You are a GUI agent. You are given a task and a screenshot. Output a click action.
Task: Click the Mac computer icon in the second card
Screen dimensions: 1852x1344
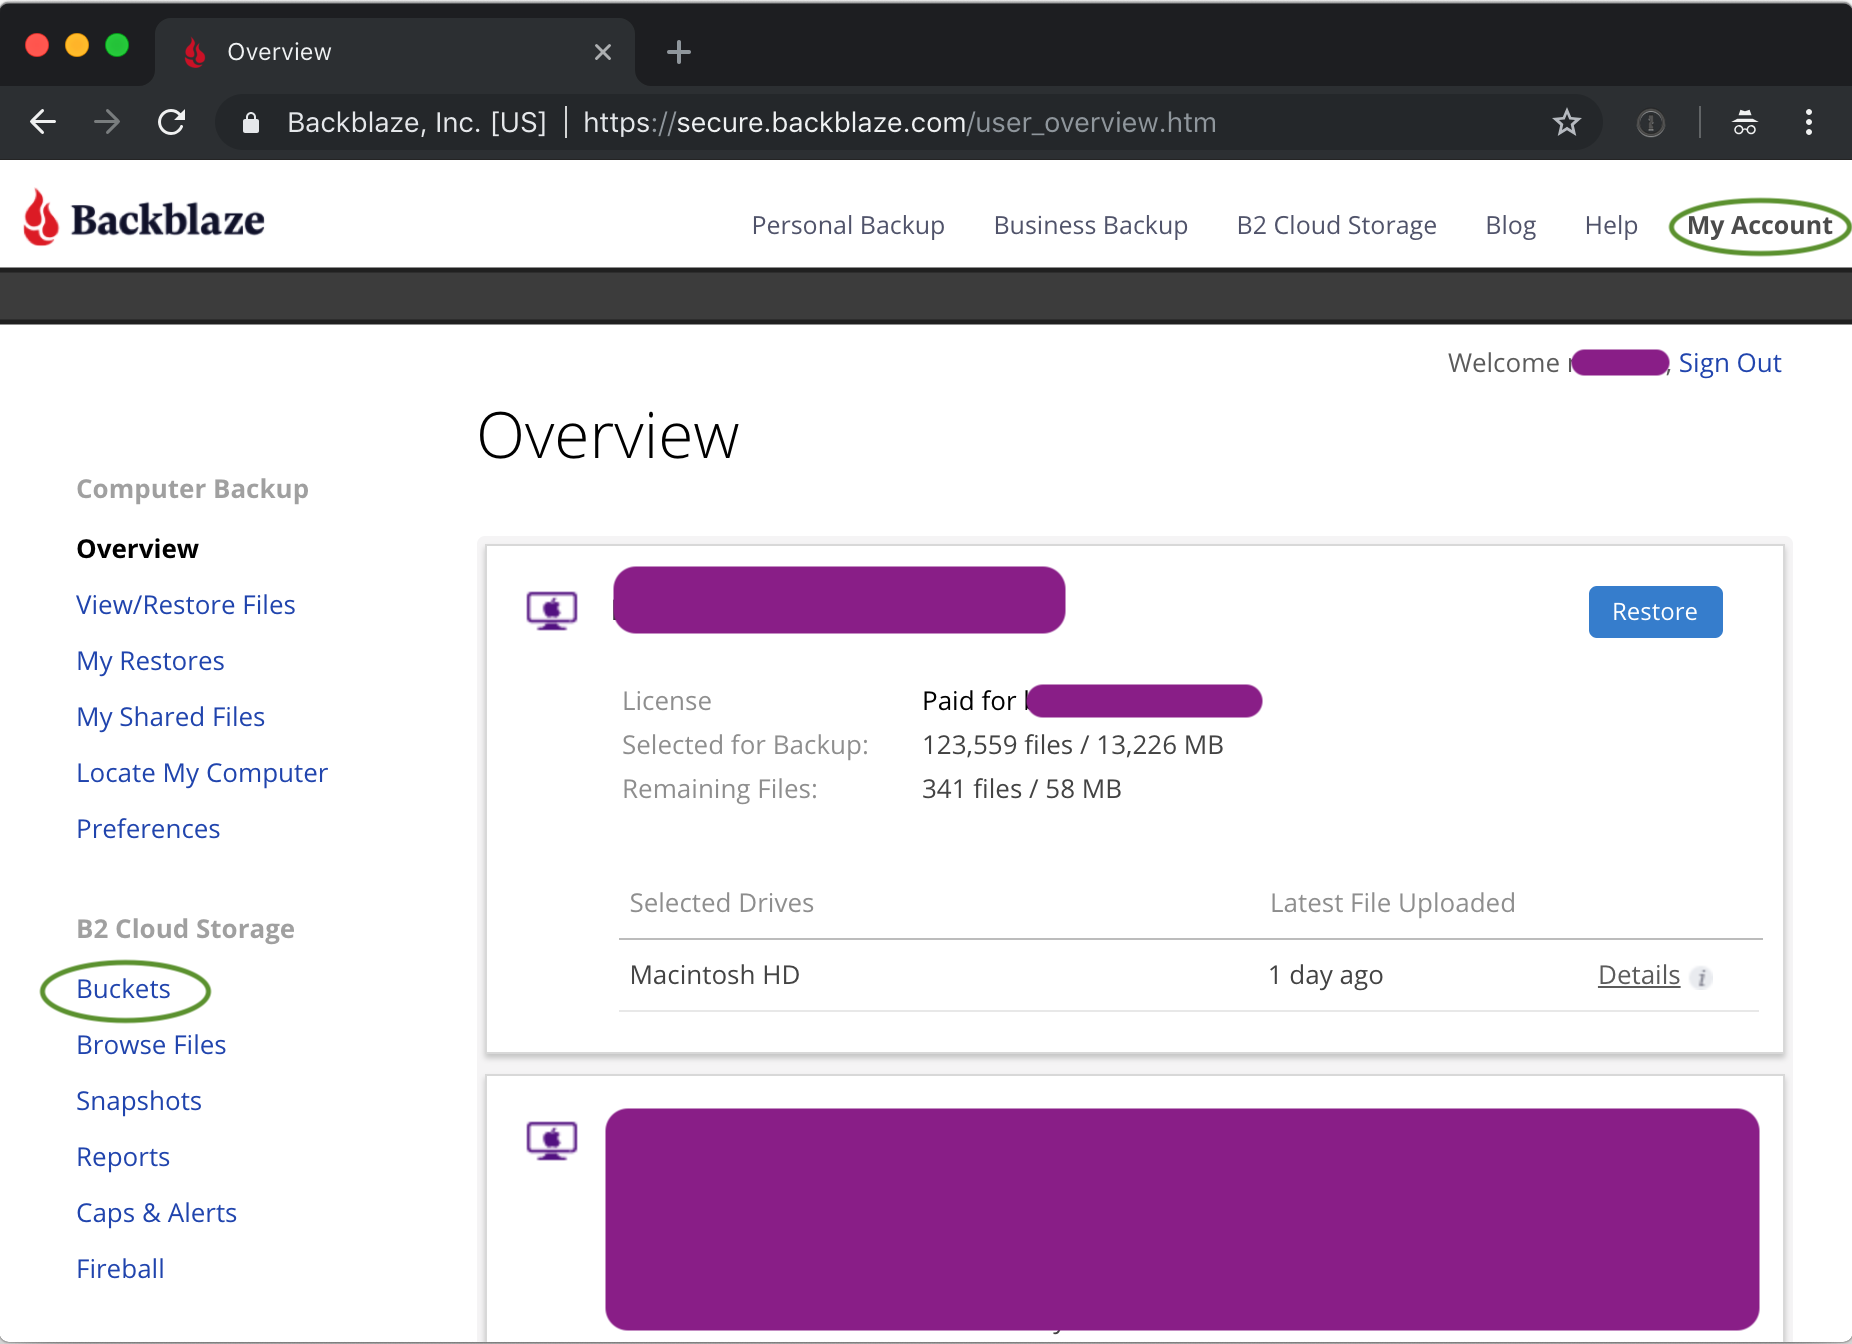(x=552, y=1140)
